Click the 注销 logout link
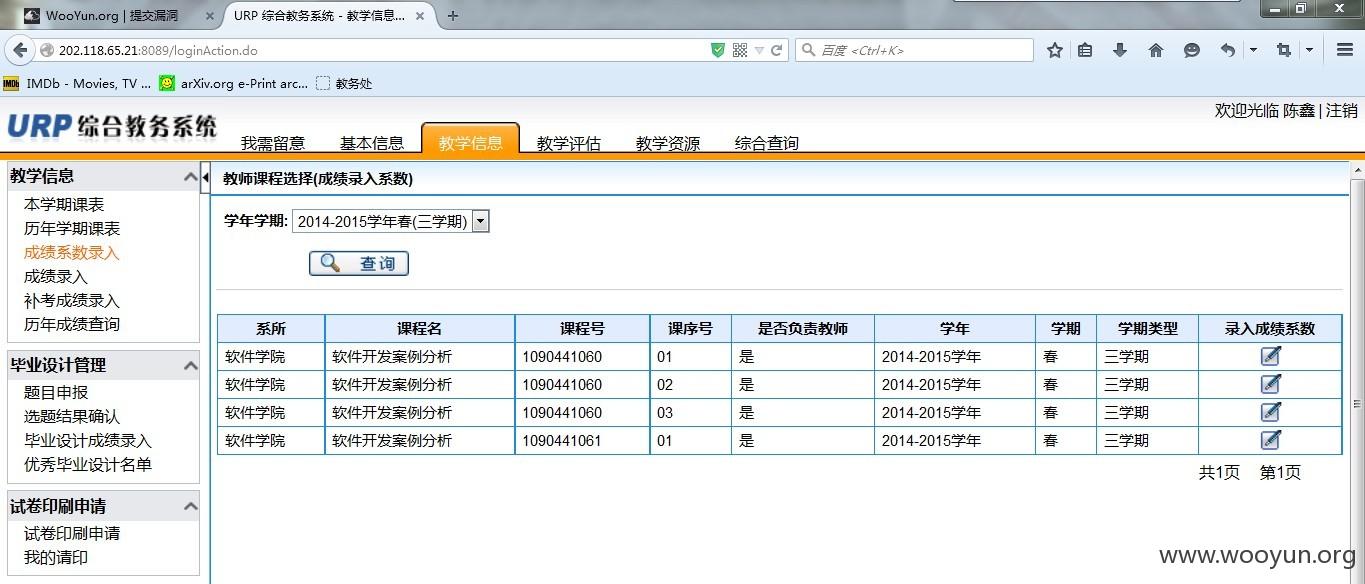 1342,111
